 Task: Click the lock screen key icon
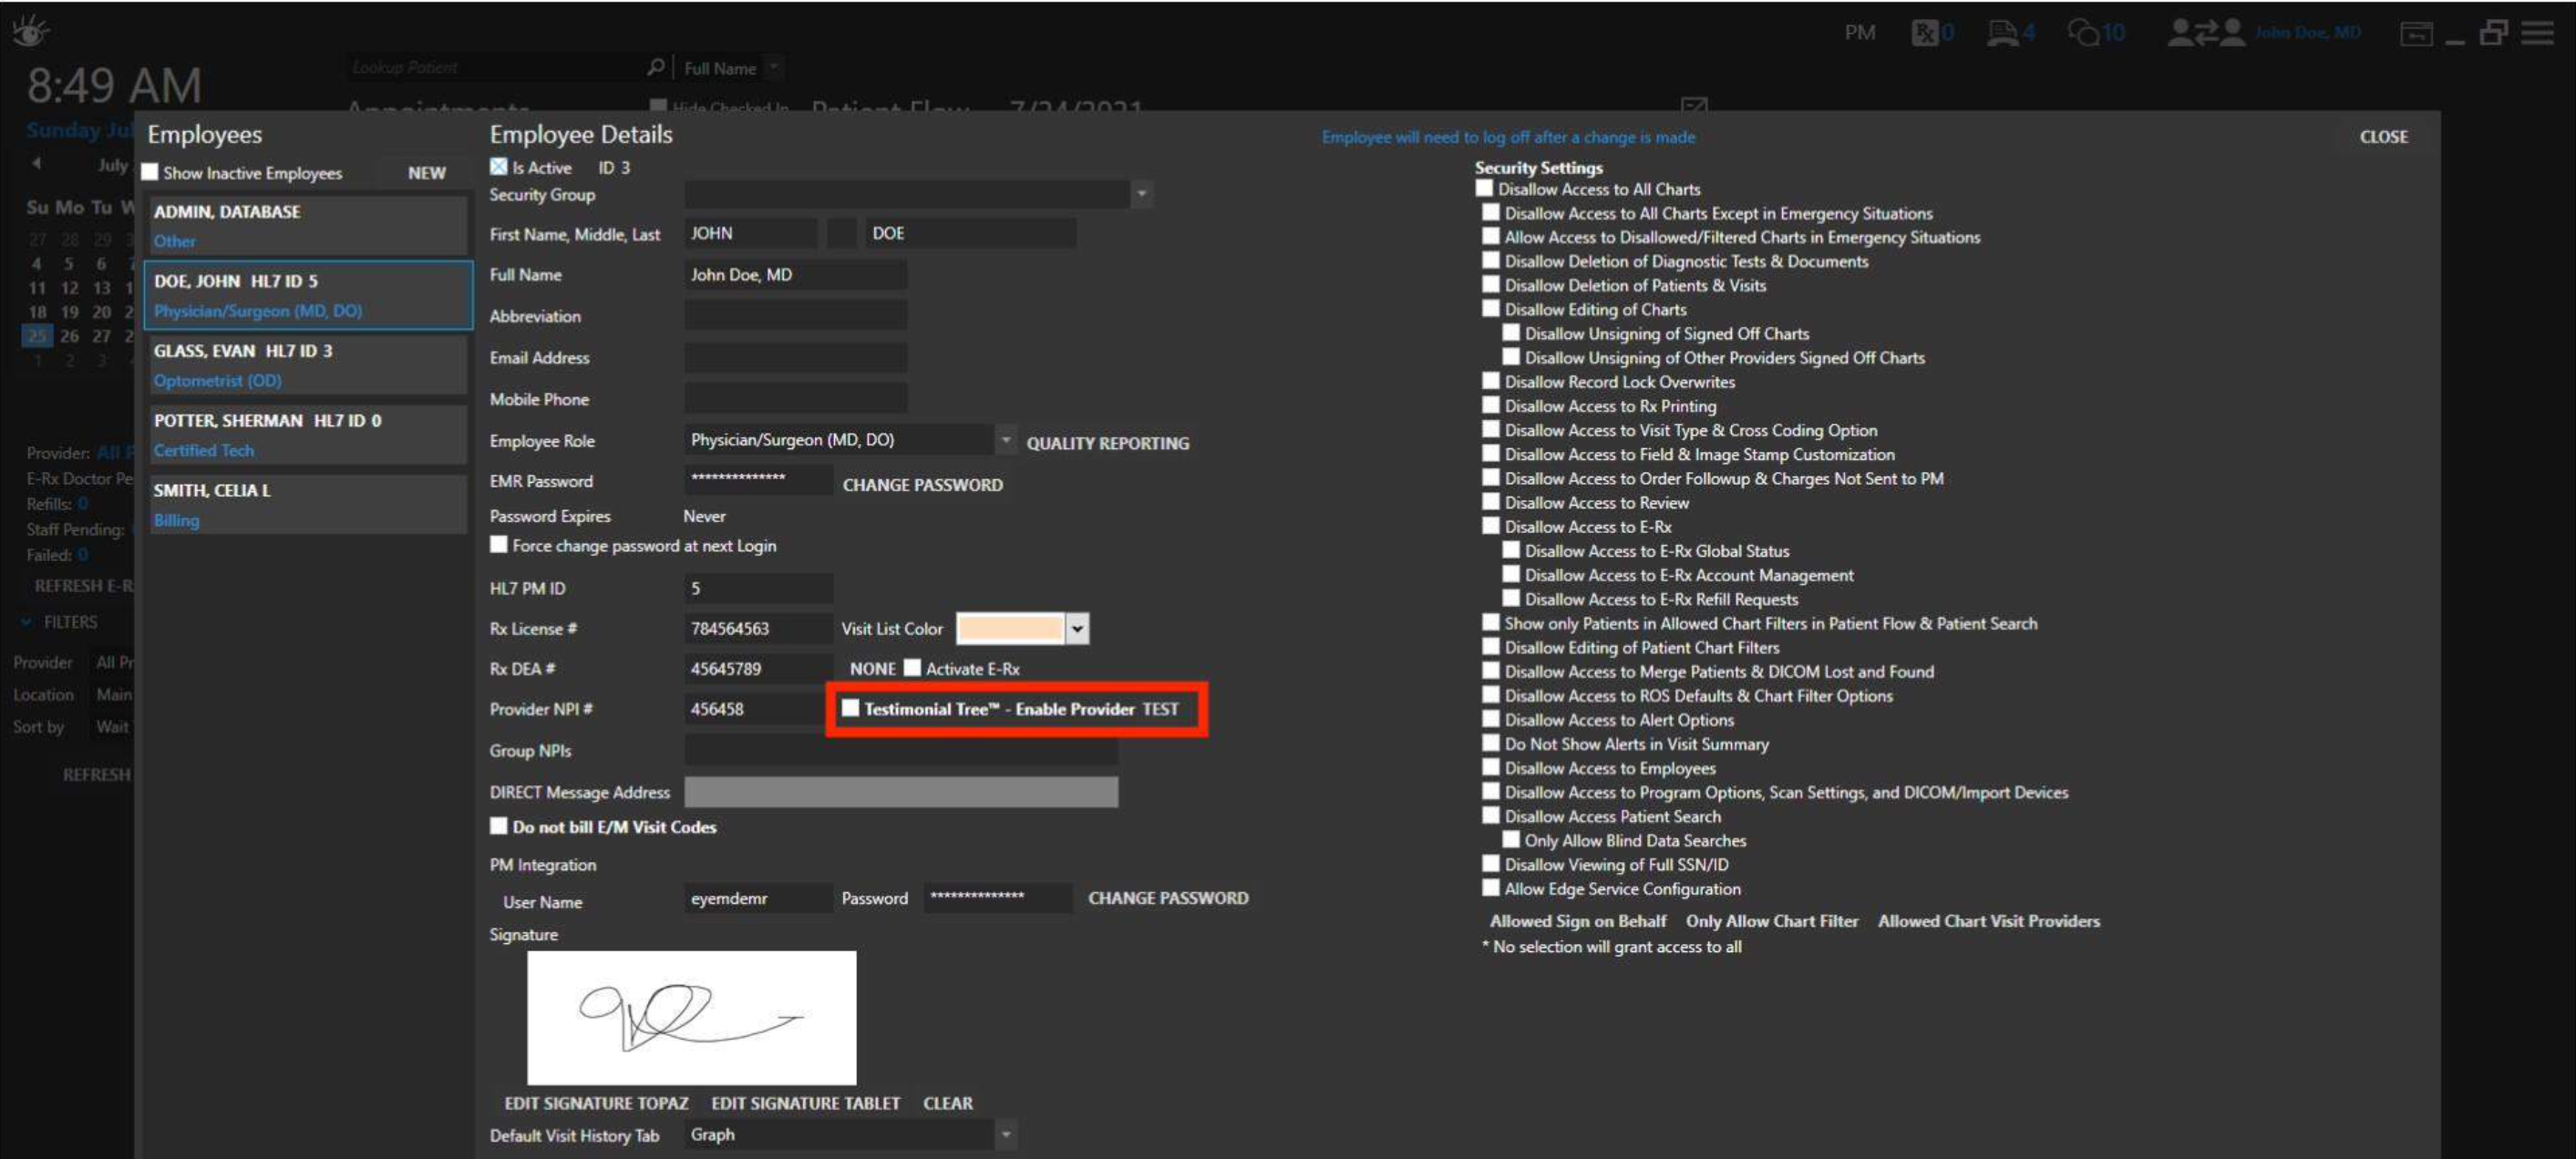[x=2416, y=33]
